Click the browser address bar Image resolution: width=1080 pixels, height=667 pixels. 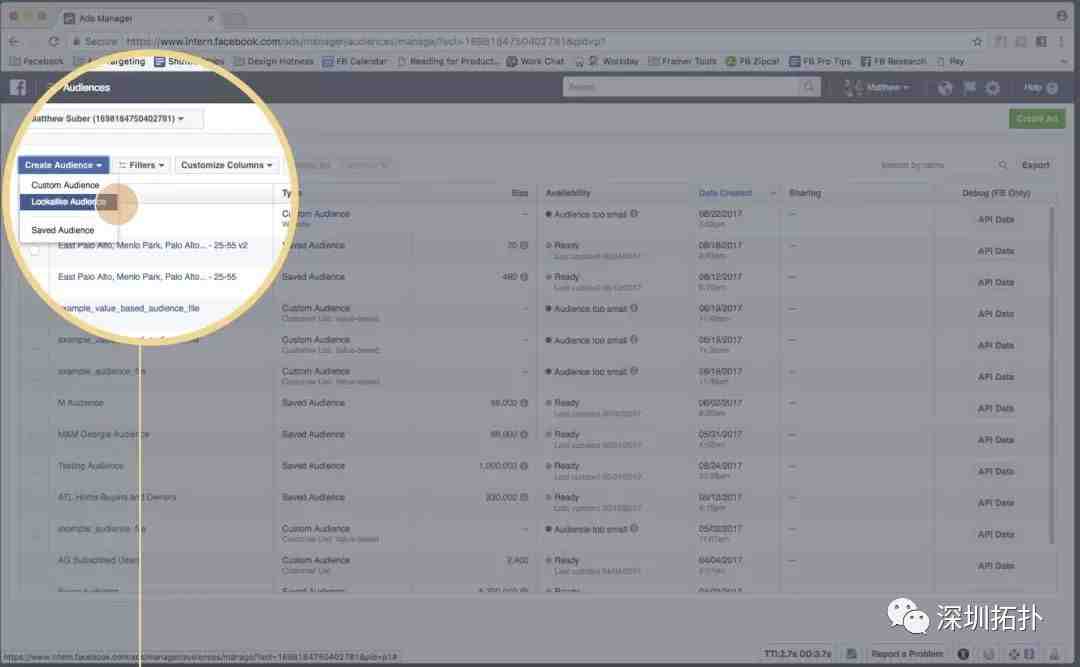517,41
